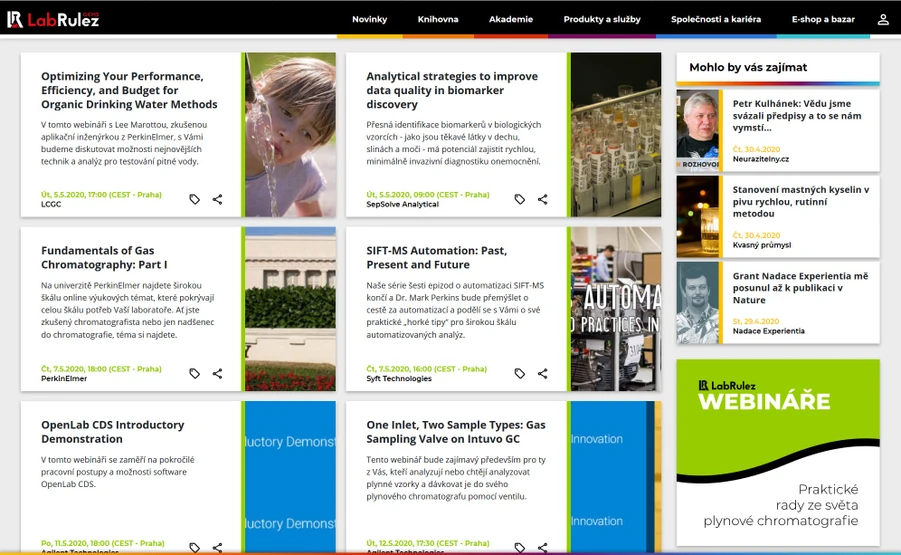This screenshot has width=901, height=555.
Task: Open the Novinky menu
Action: pos(369,19)
